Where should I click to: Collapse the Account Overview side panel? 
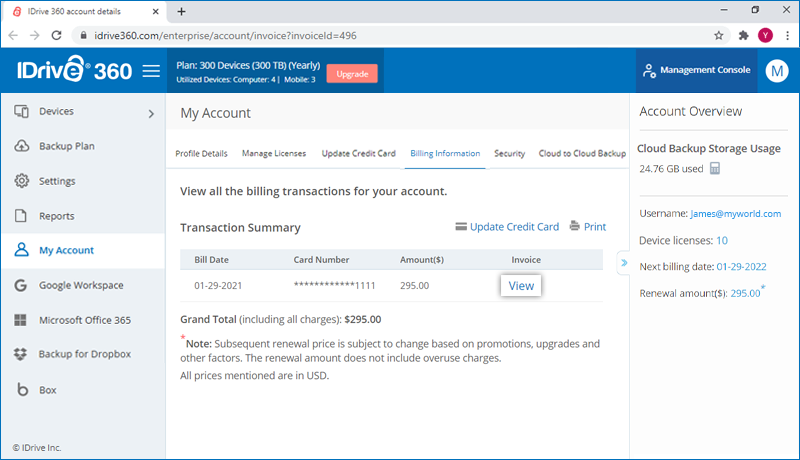click(622, 263)
